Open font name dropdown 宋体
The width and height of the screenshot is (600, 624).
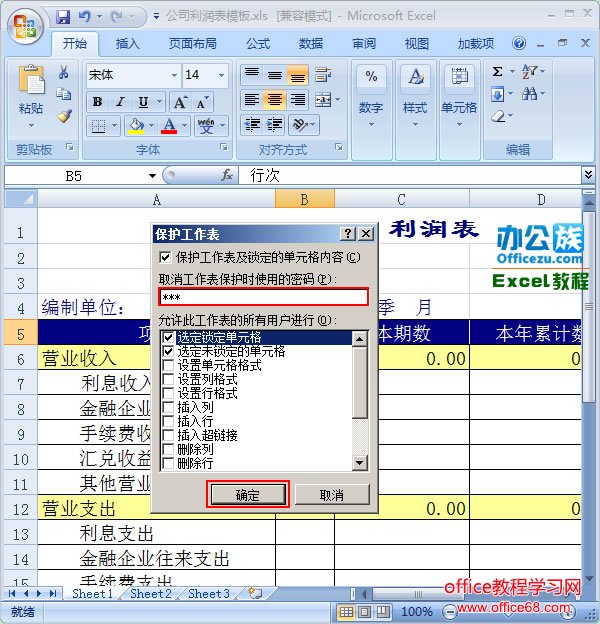174,75
